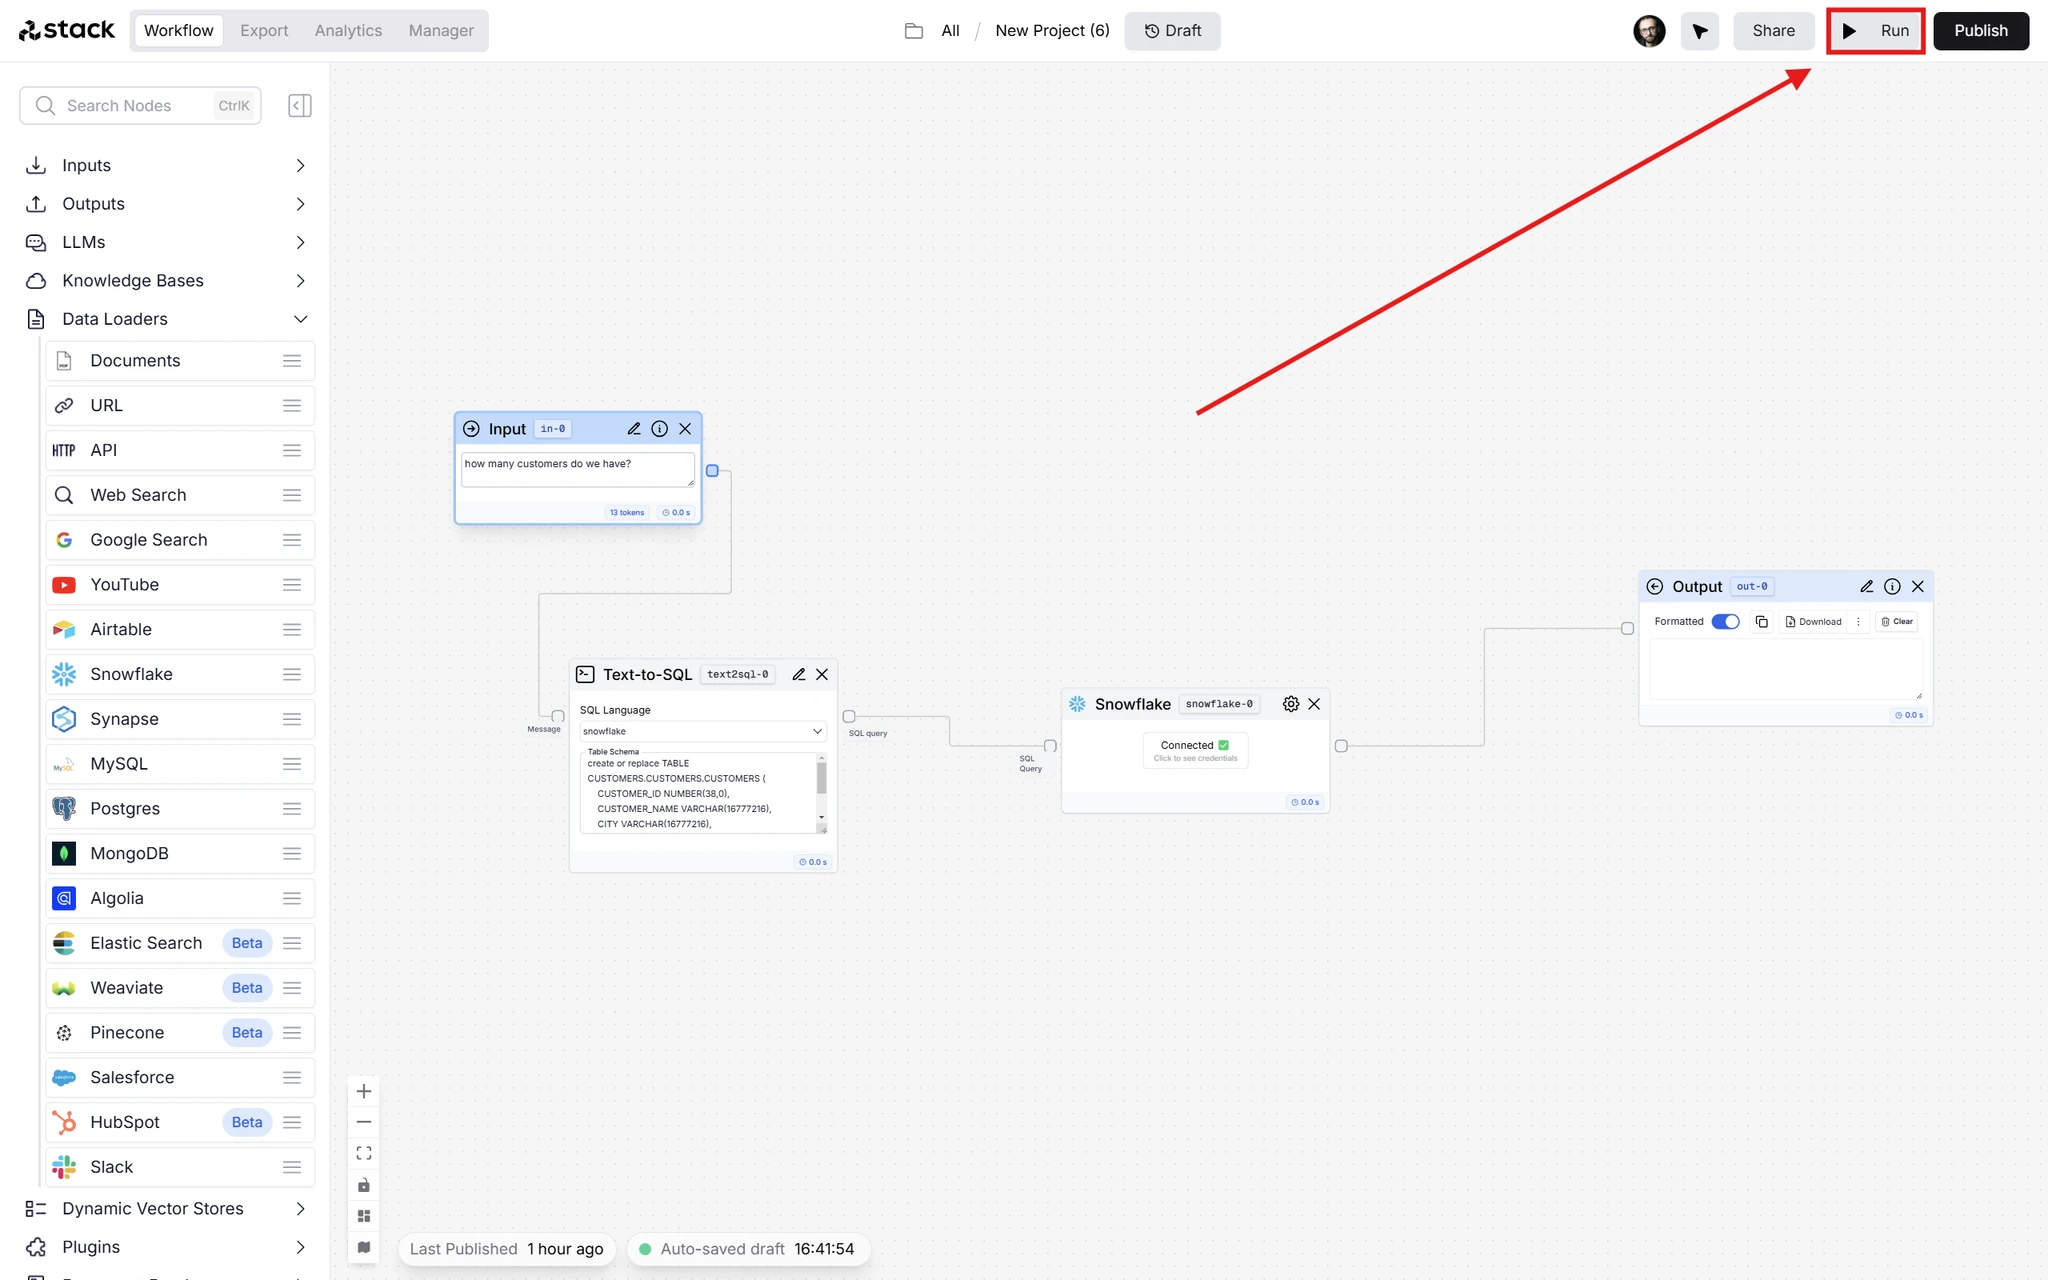The width and height of the screenshot is (2048, 1280).
Task: Toggle the Formatted switch off
Action: click(1725, 622)
